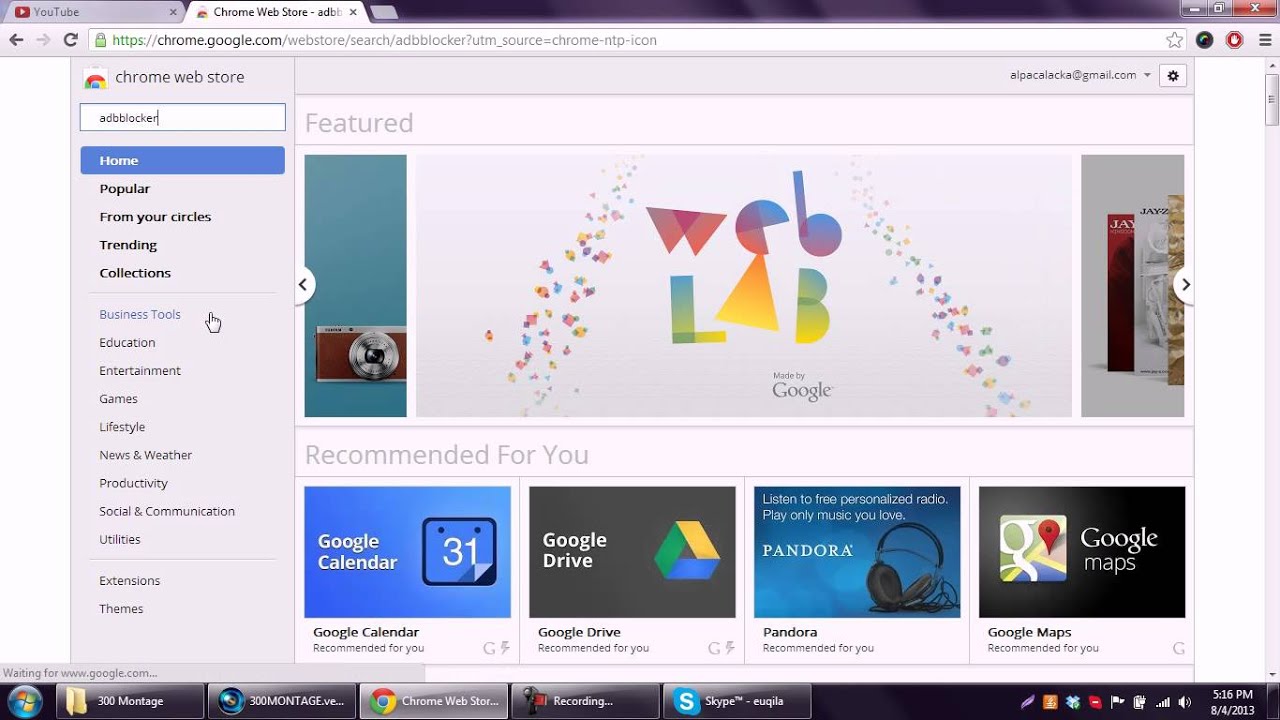The width and height of the screenshot is (1280, 720).
Task: Open the Themes section
Action: (x=121, y=608)
